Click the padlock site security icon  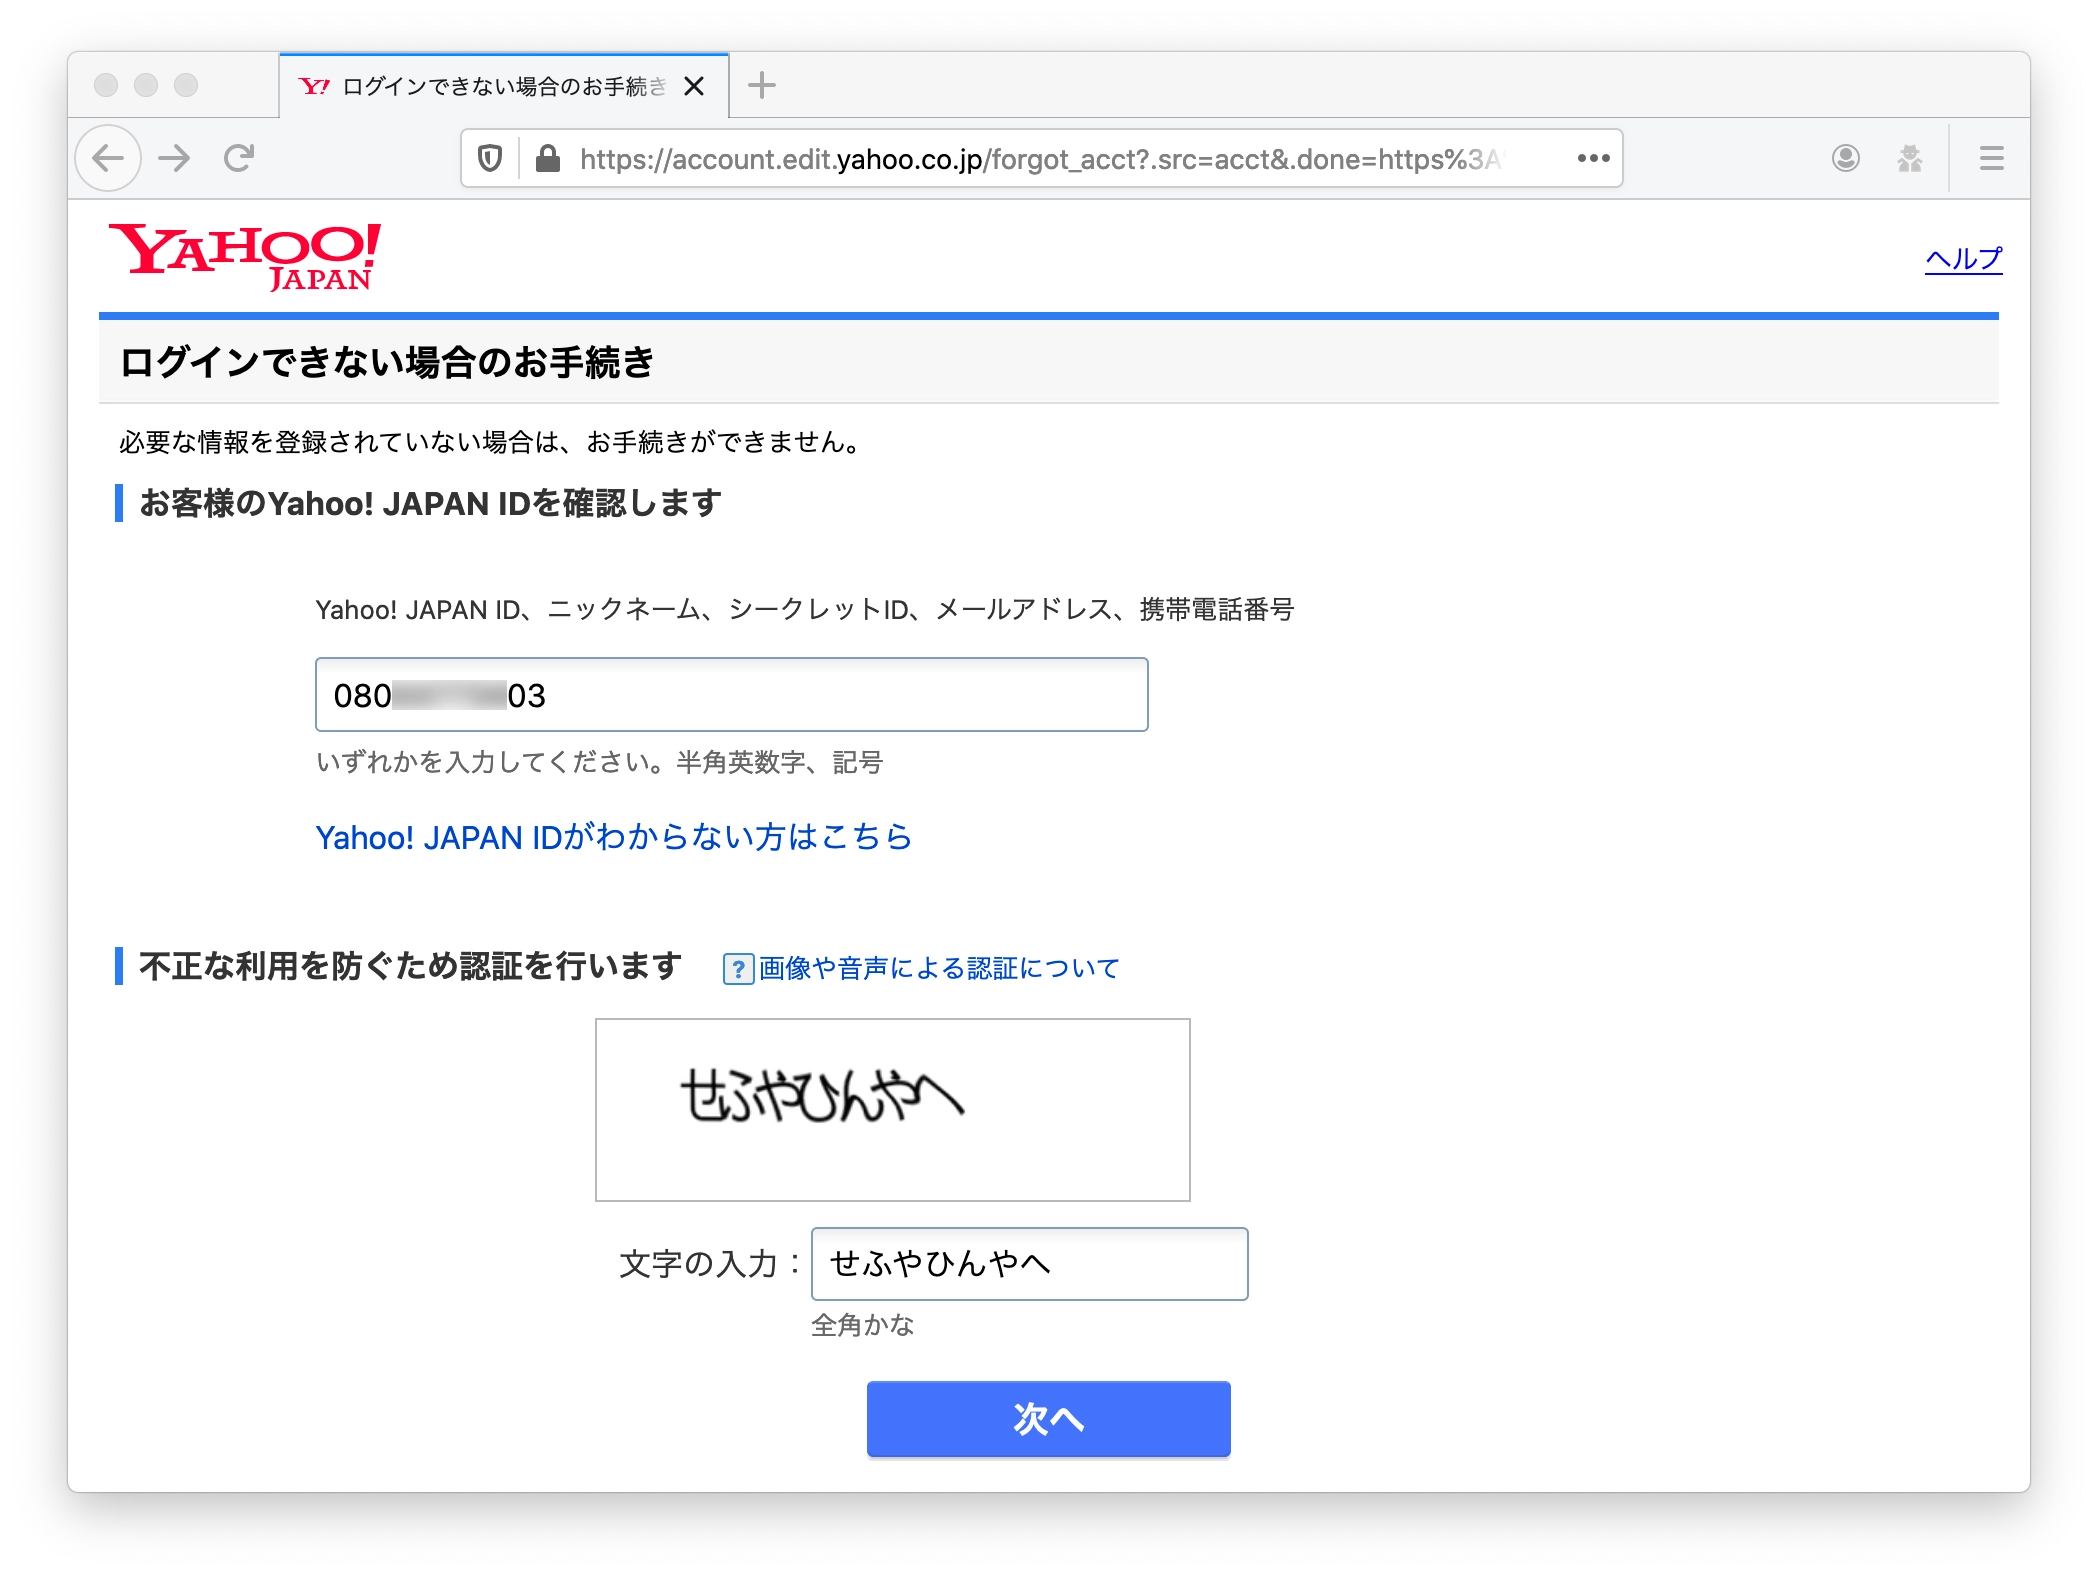coord(547,158)
